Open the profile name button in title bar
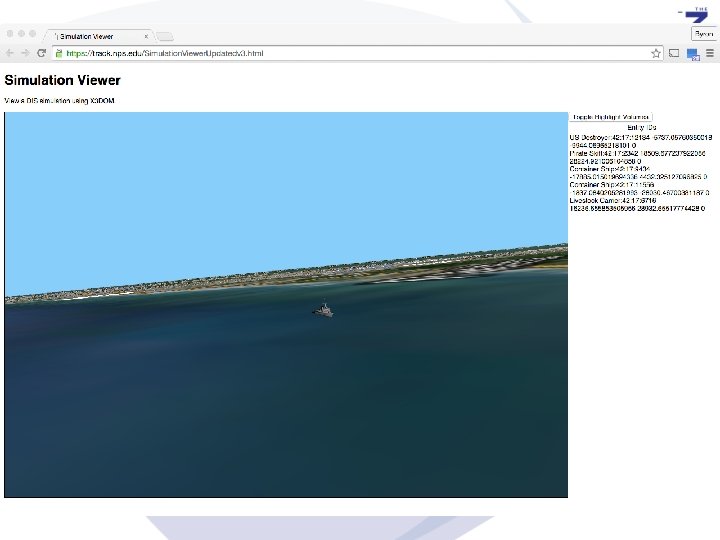The width and height of the screenshot is (720, 540). point(704,34)
